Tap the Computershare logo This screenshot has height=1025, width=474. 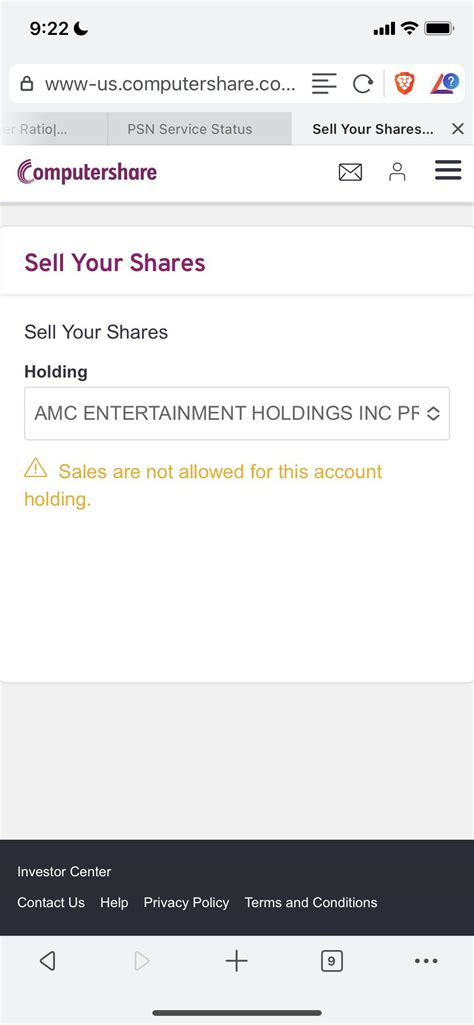[x=87, y=172]
